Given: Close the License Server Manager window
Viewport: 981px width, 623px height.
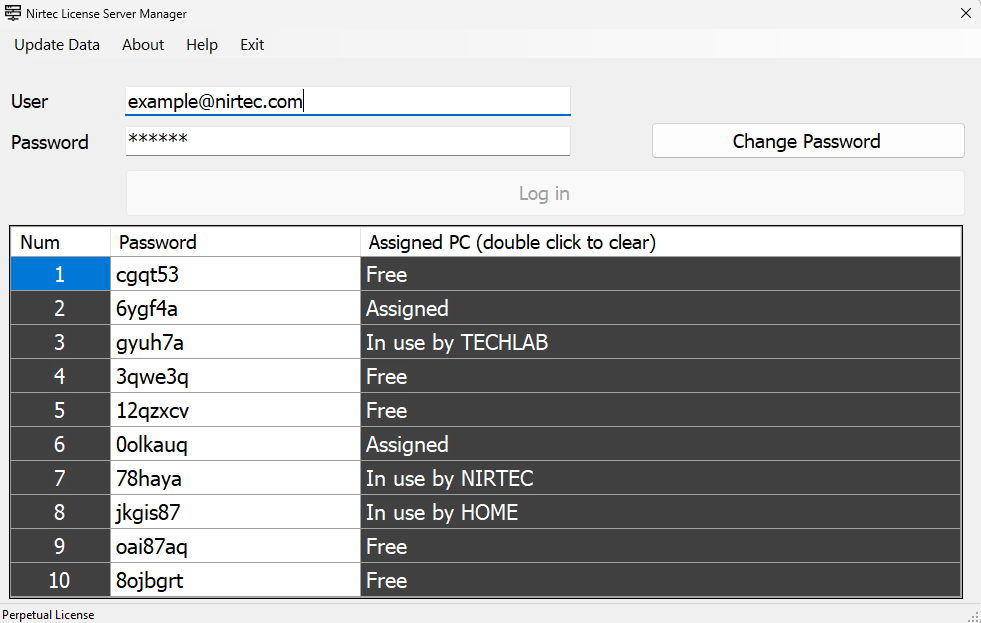Looking at the screenshot, I should tap(965, 14).
